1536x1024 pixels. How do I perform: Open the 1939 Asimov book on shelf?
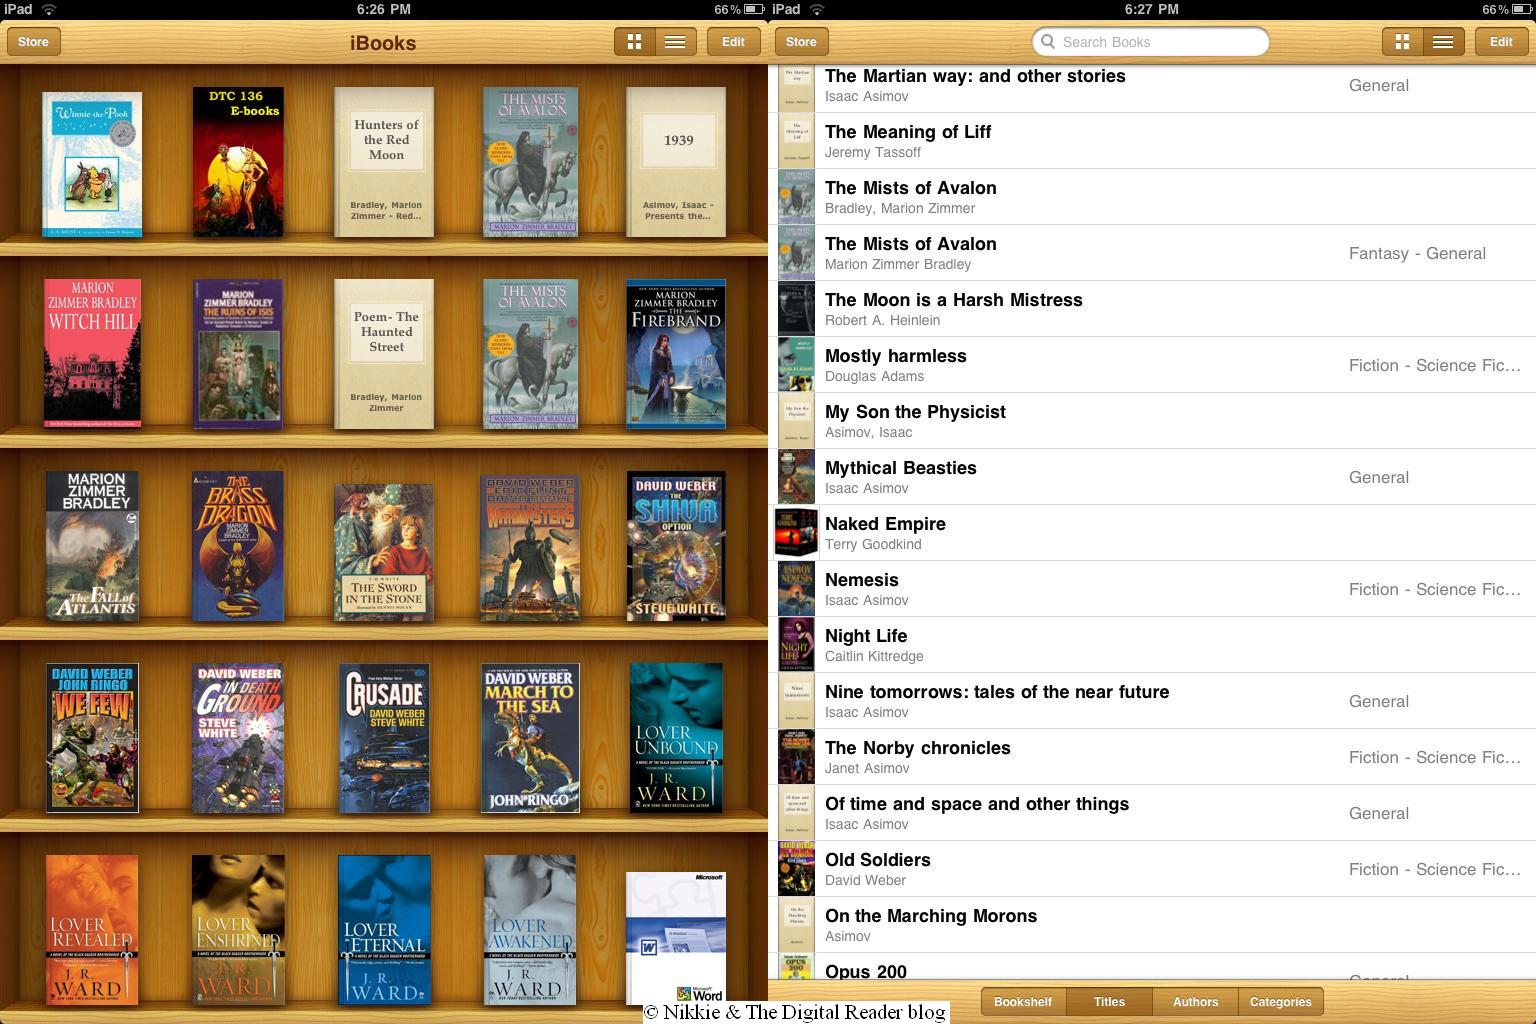(677, 163)
